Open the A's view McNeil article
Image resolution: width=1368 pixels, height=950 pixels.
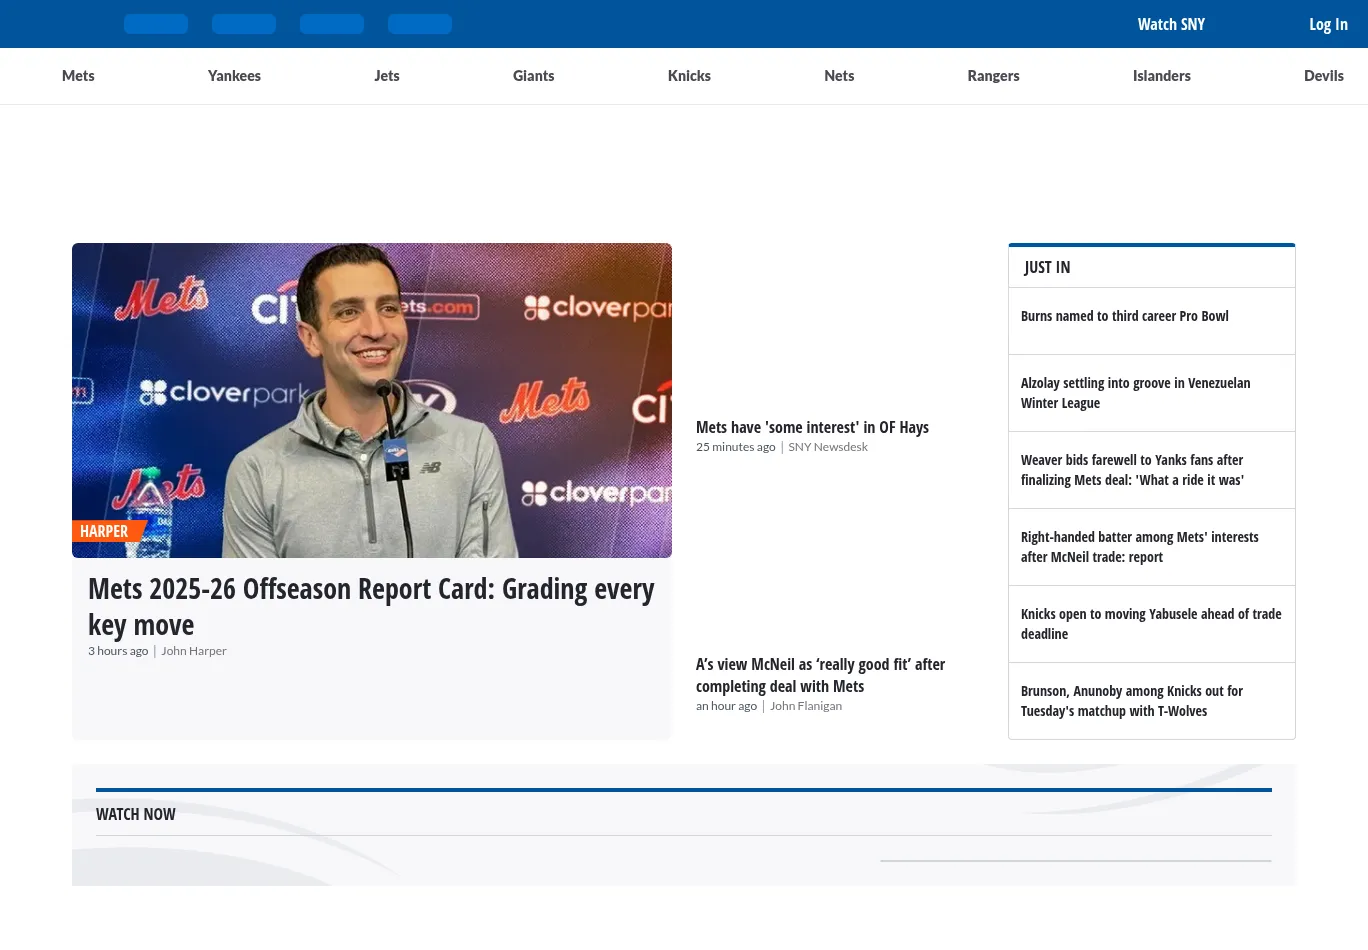click(x=820, y=675)
